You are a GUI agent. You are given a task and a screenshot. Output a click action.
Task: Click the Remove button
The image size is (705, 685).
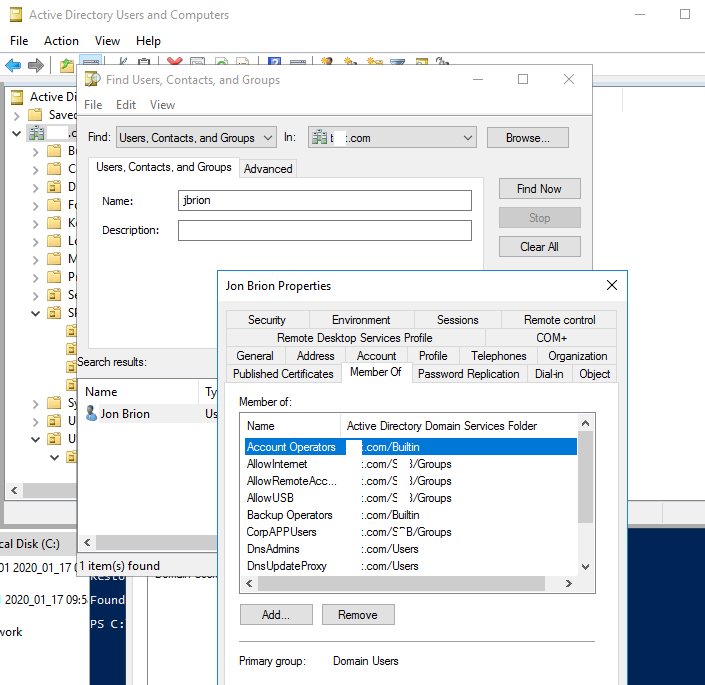point(358,614)
